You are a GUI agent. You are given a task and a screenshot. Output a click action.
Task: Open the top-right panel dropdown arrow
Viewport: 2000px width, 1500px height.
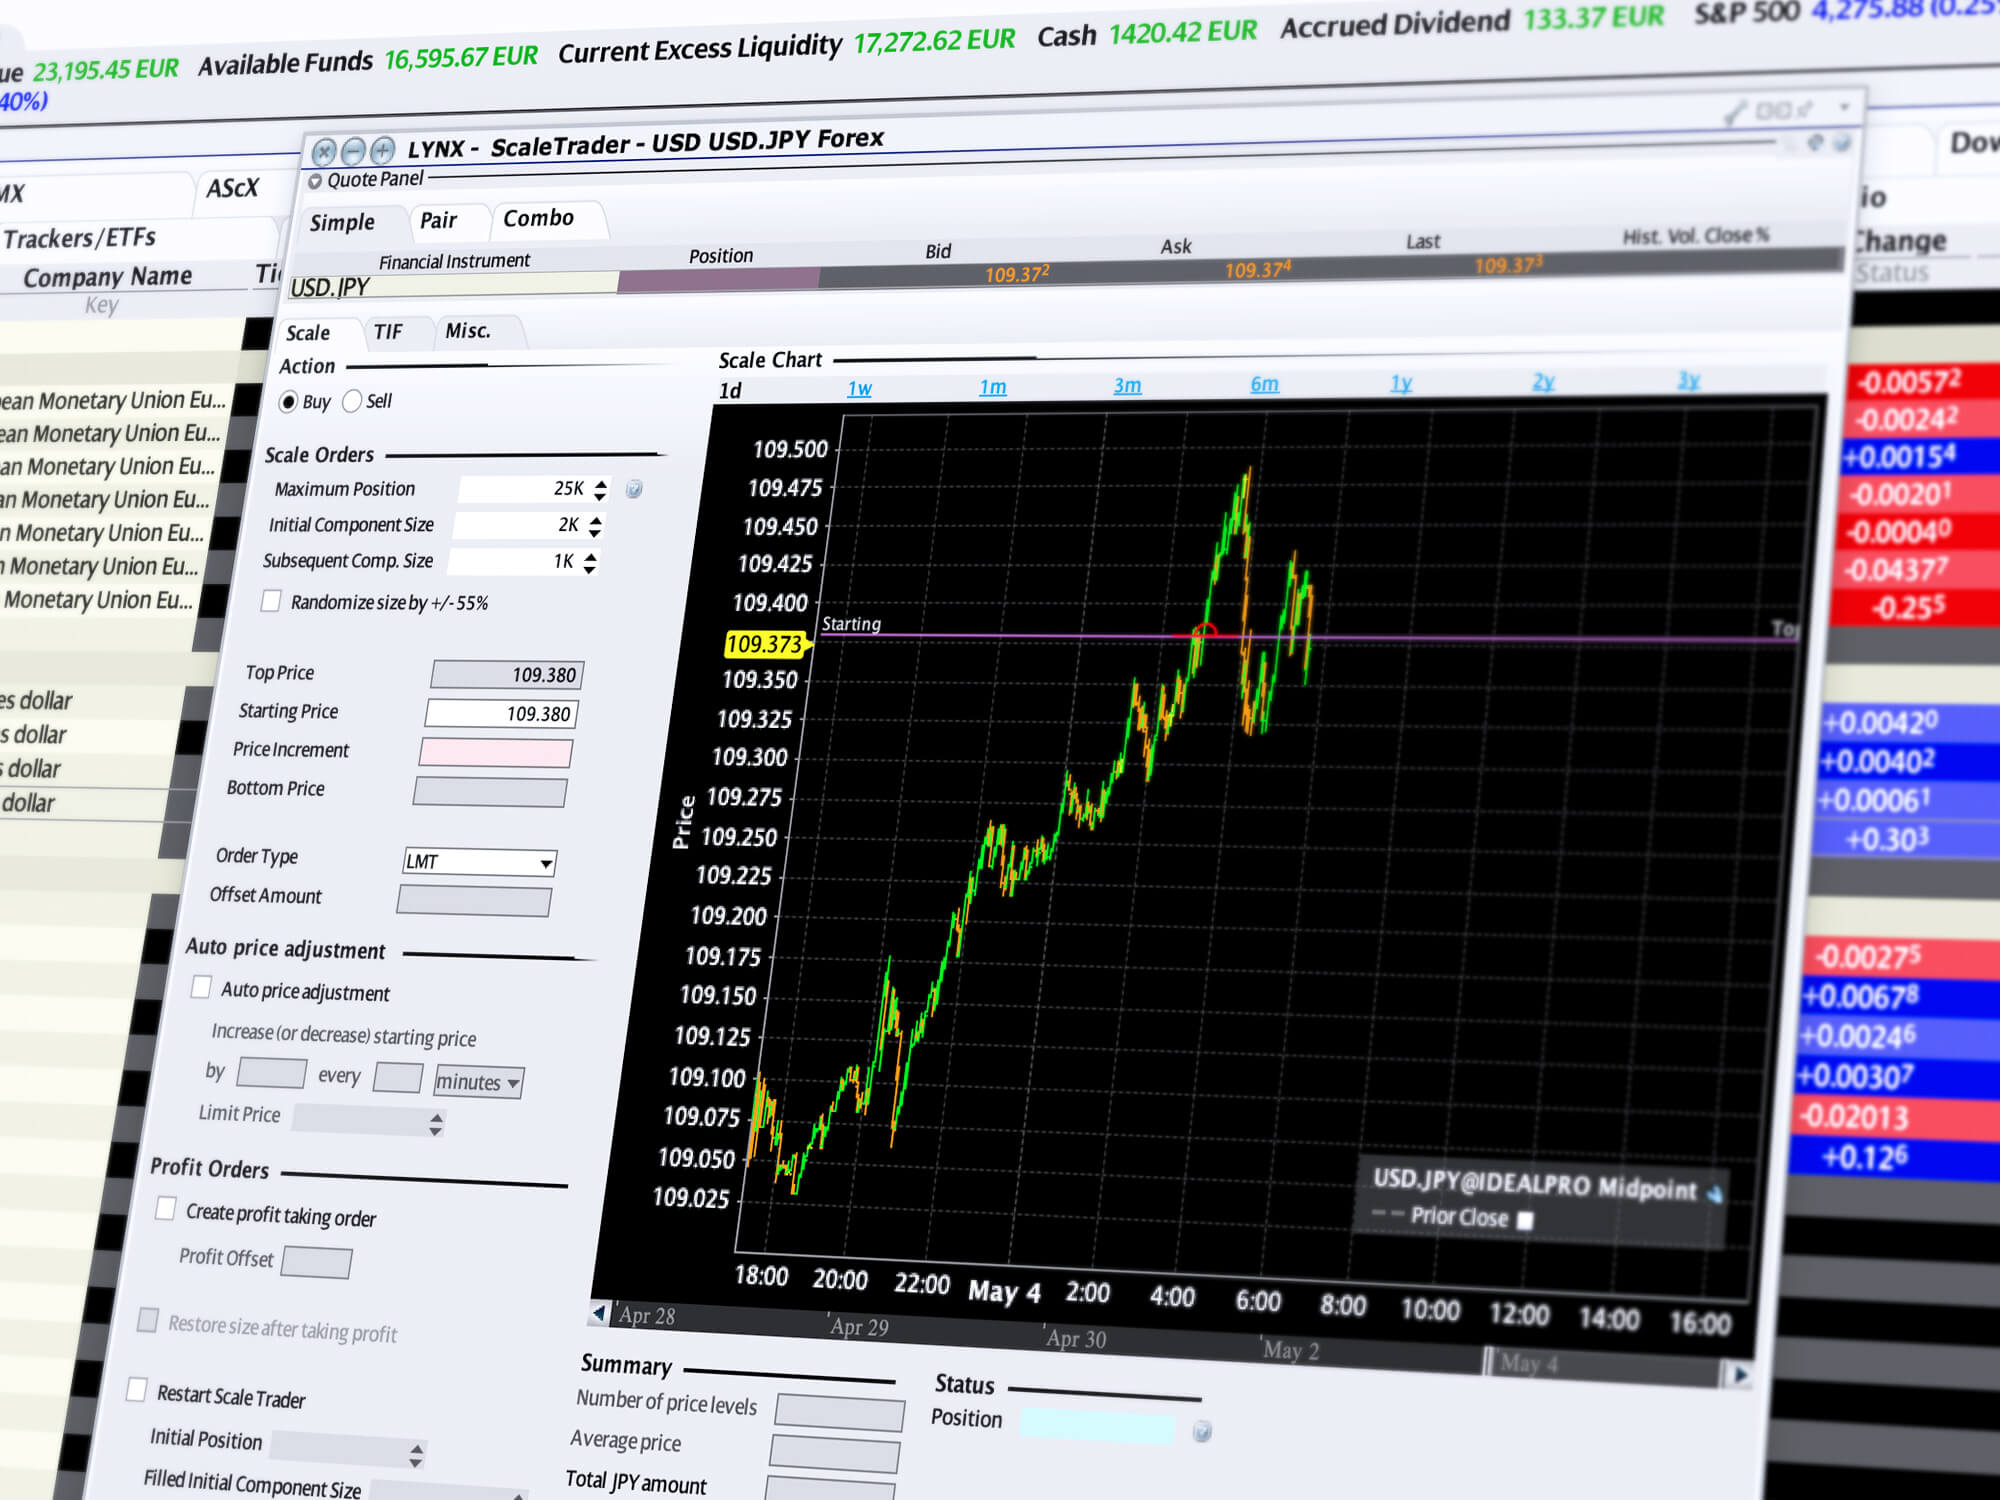pyautogui.click(x=1844, y=106)
